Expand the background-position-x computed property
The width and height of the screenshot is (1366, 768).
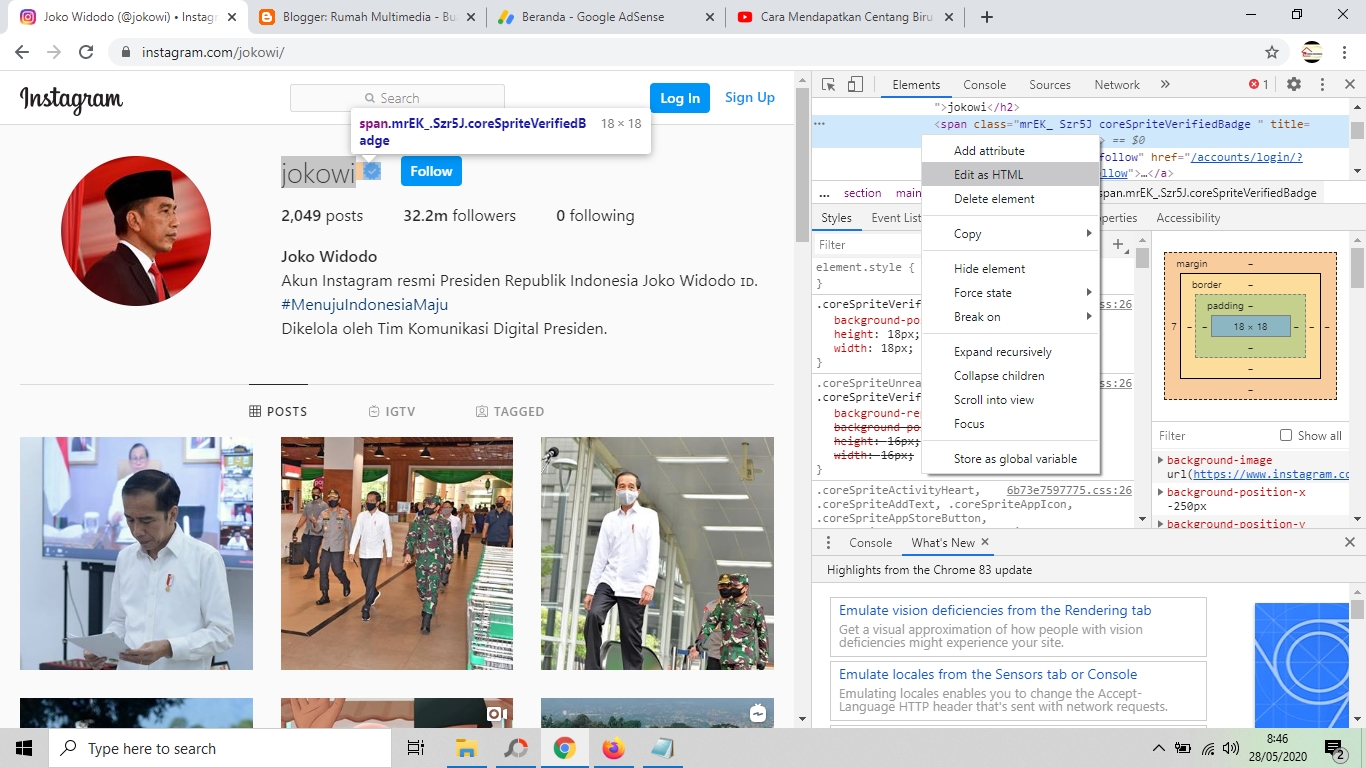(x=1161, y=492)
